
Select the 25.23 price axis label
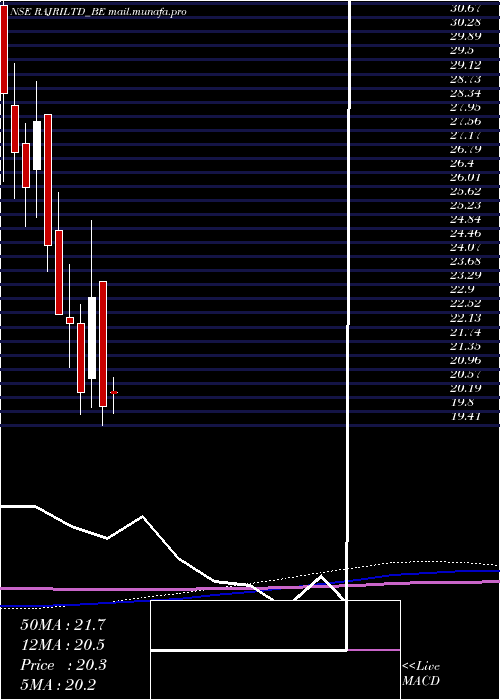pos(465,205)
